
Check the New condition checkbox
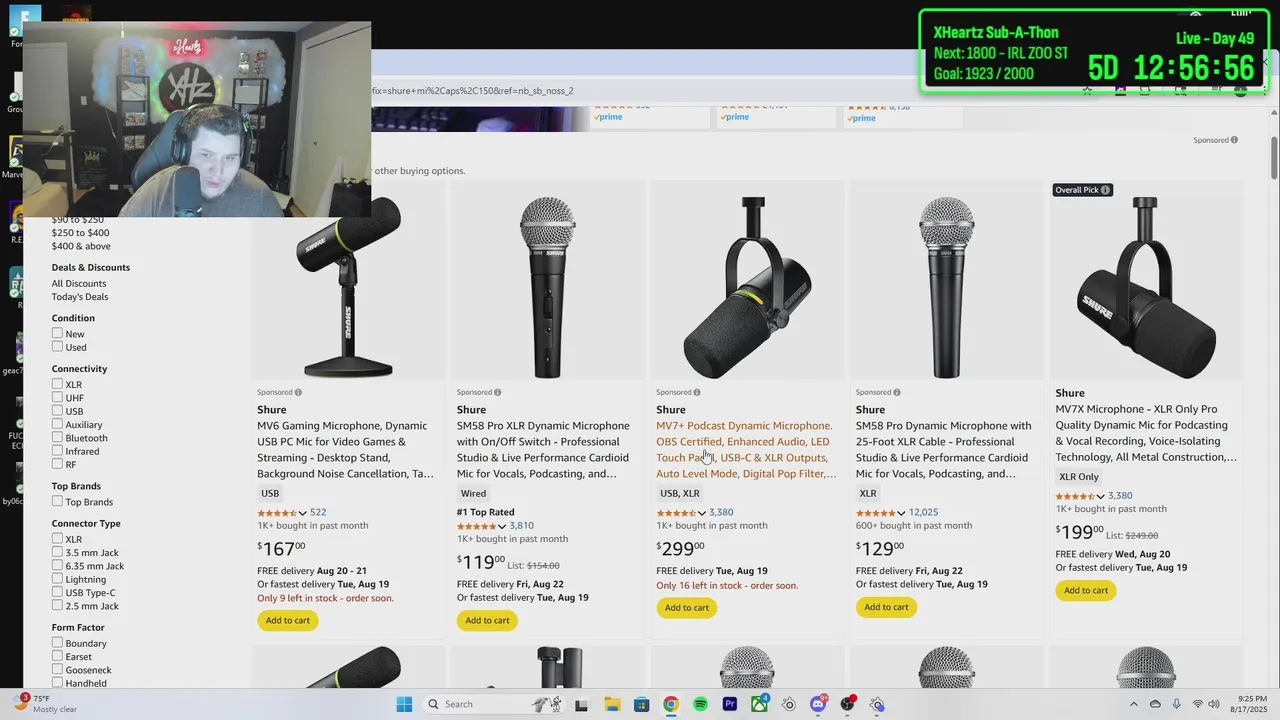pos(57,334)
